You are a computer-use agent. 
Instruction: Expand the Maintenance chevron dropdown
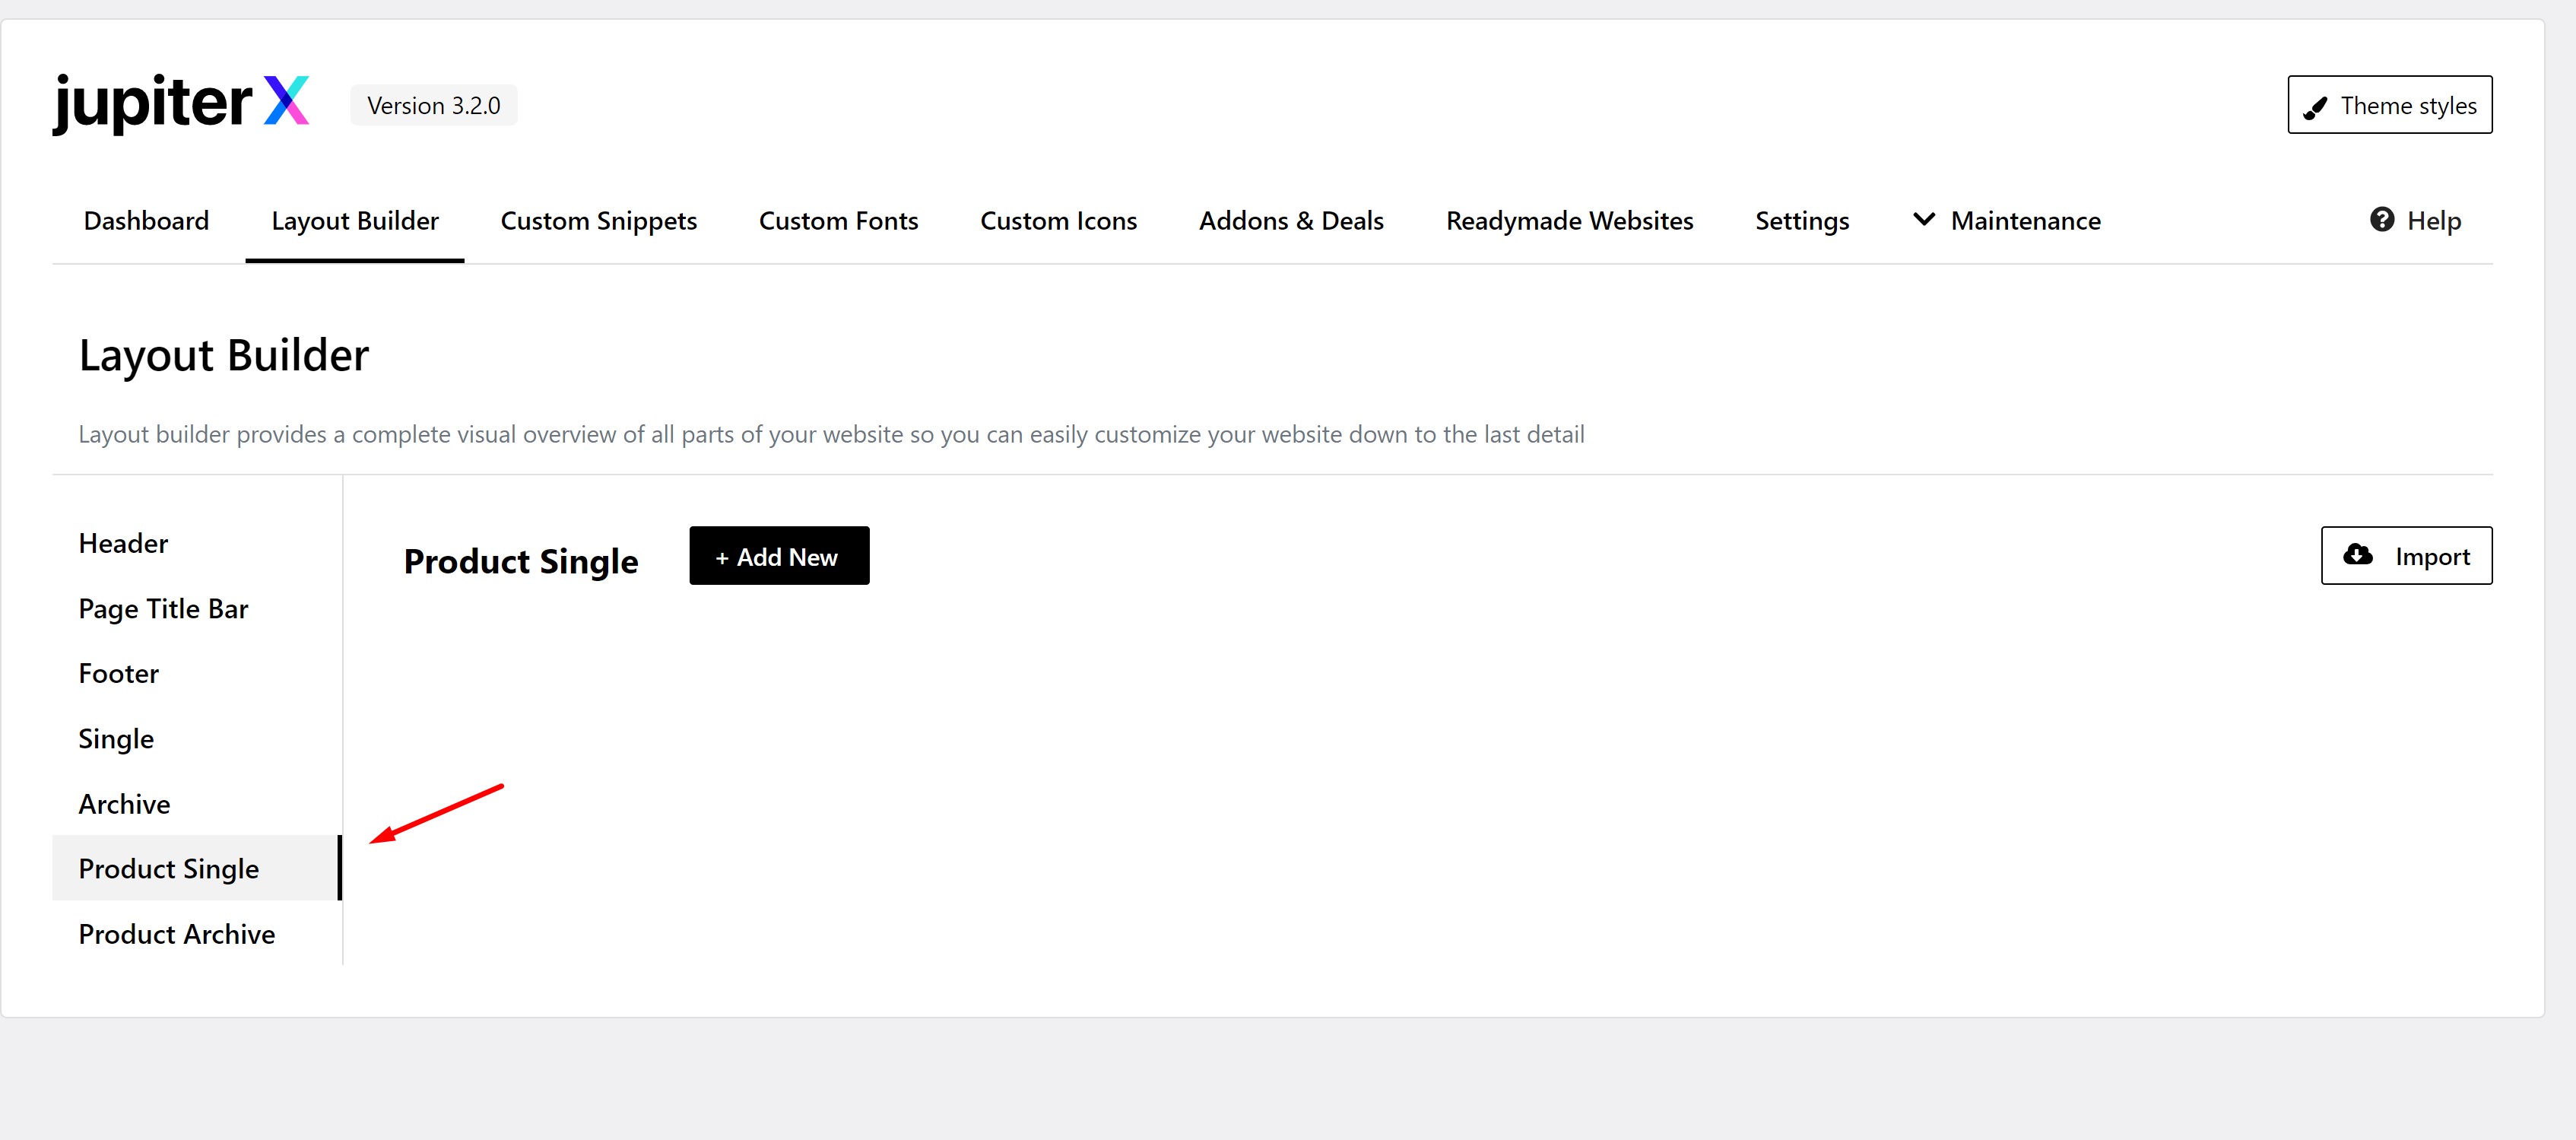1924,219
